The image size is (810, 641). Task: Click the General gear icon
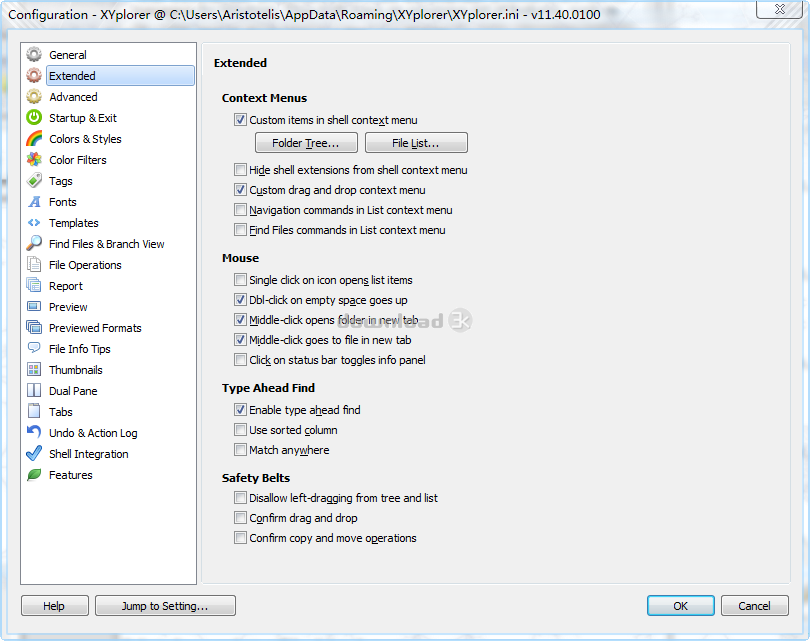click(x=34, y=54)
